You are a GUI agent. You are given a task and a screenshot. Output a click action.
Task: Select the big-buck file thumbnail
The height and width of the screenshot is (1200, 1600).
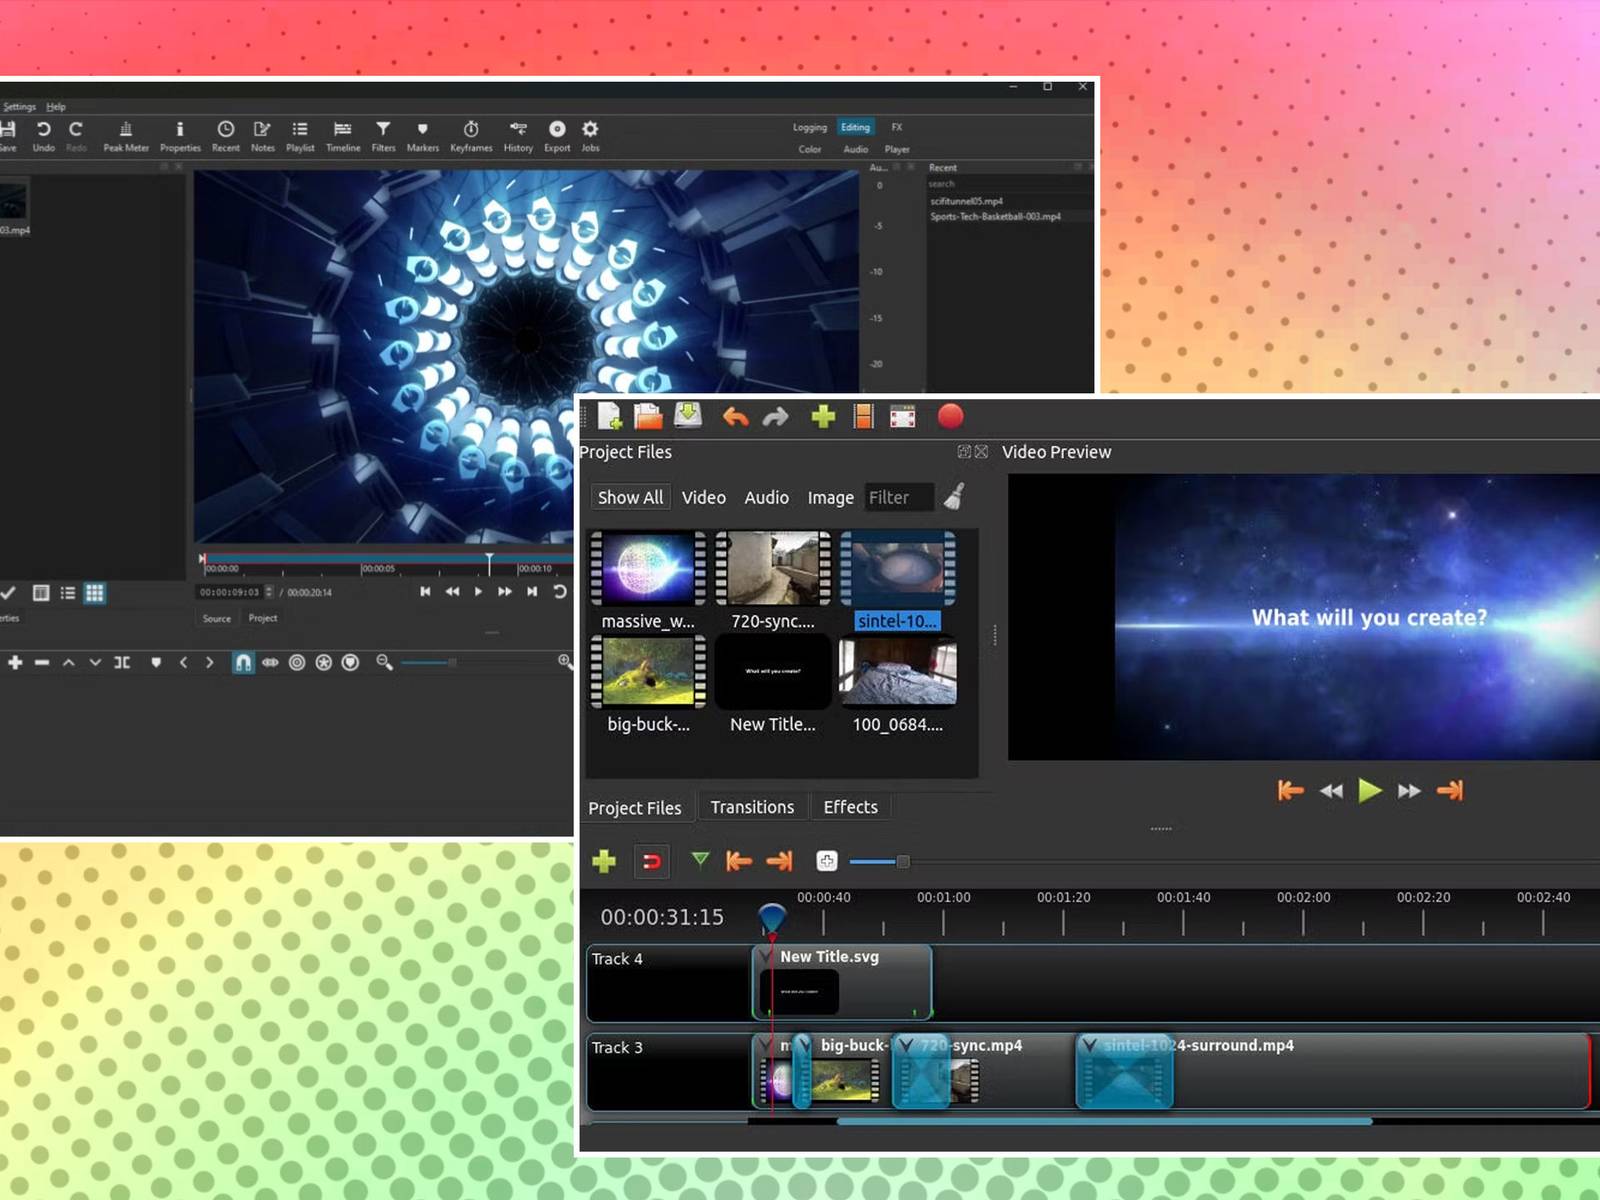coord(648,671)
